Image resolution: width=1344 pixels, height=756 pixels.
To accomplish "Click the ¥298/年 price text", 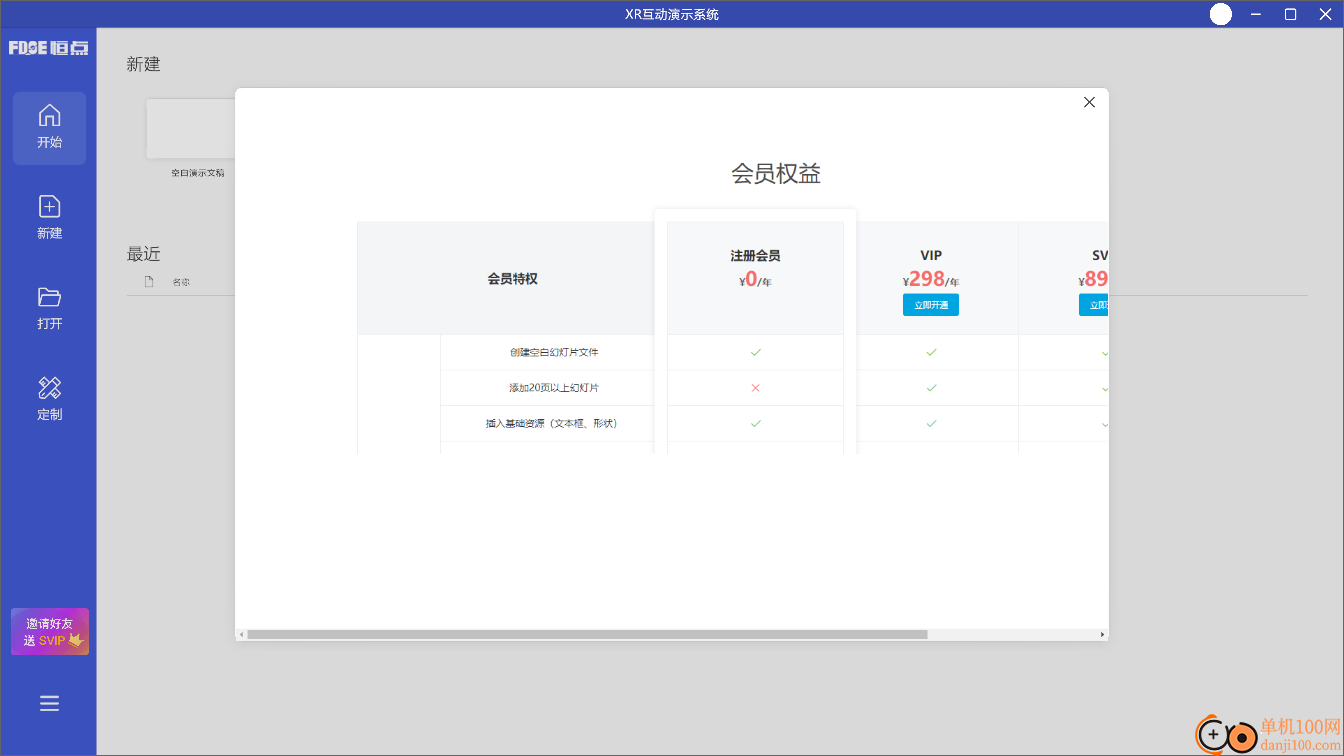I will tap(931, 280).
